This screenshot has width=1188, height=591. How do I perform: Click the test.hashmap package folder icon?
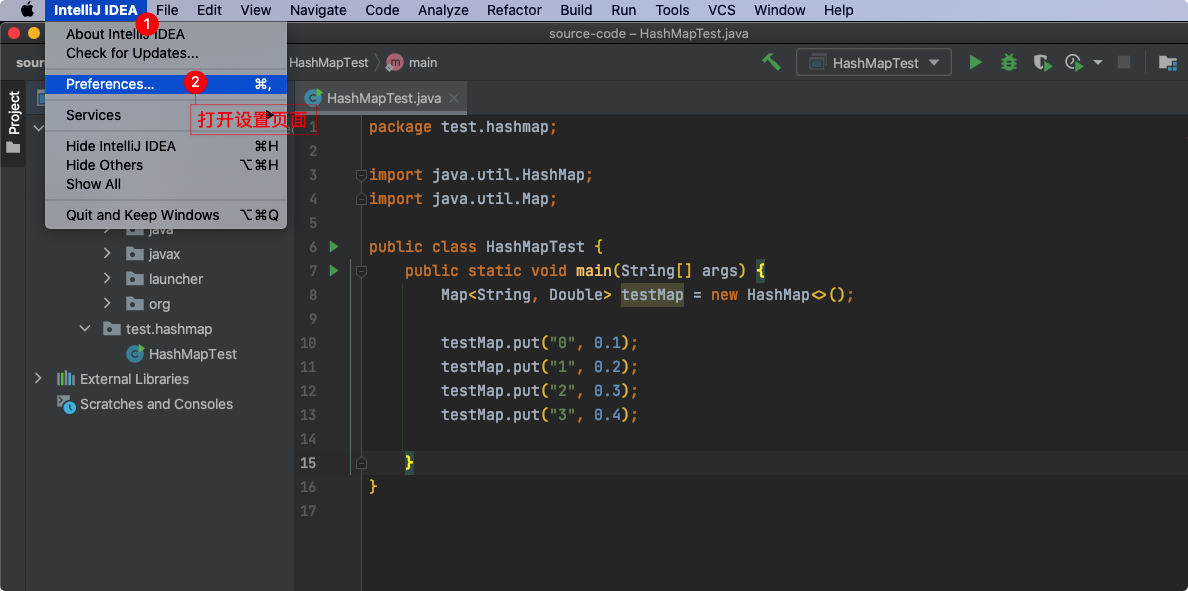coord(111,329)
